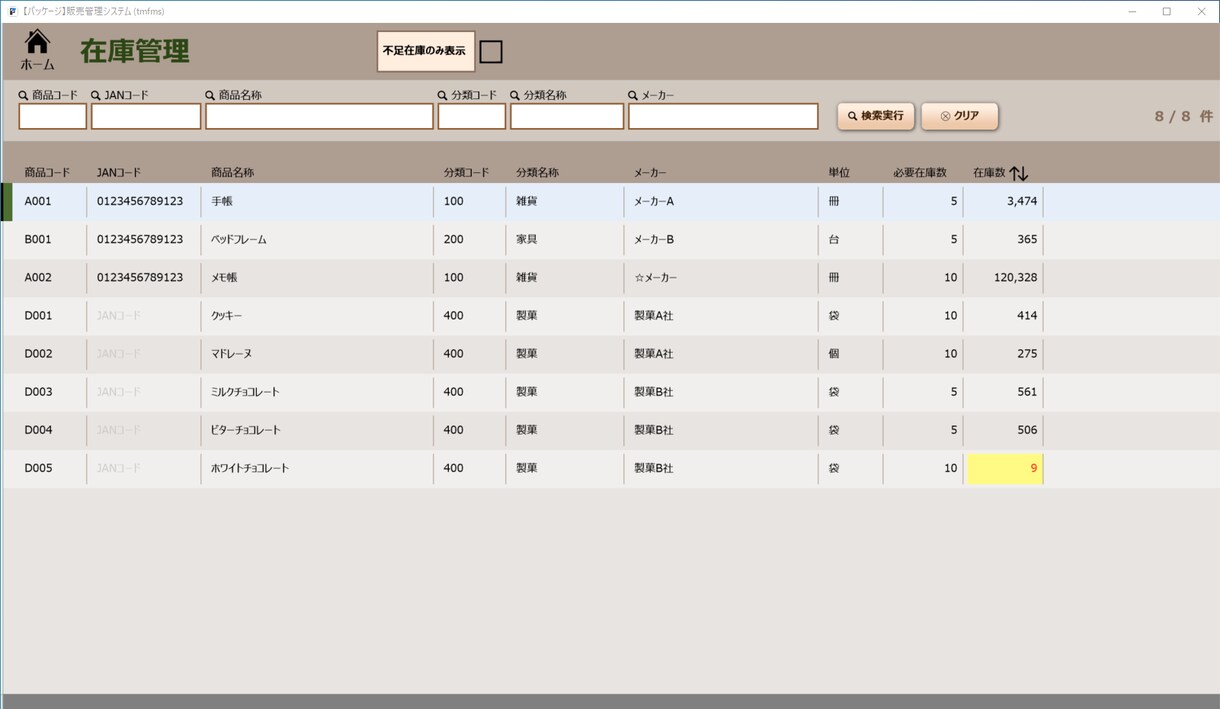The height and width of the screenshot is (709, 1220).
Task: Focus the メーカー search field
Action: click(x=723, y=116)
